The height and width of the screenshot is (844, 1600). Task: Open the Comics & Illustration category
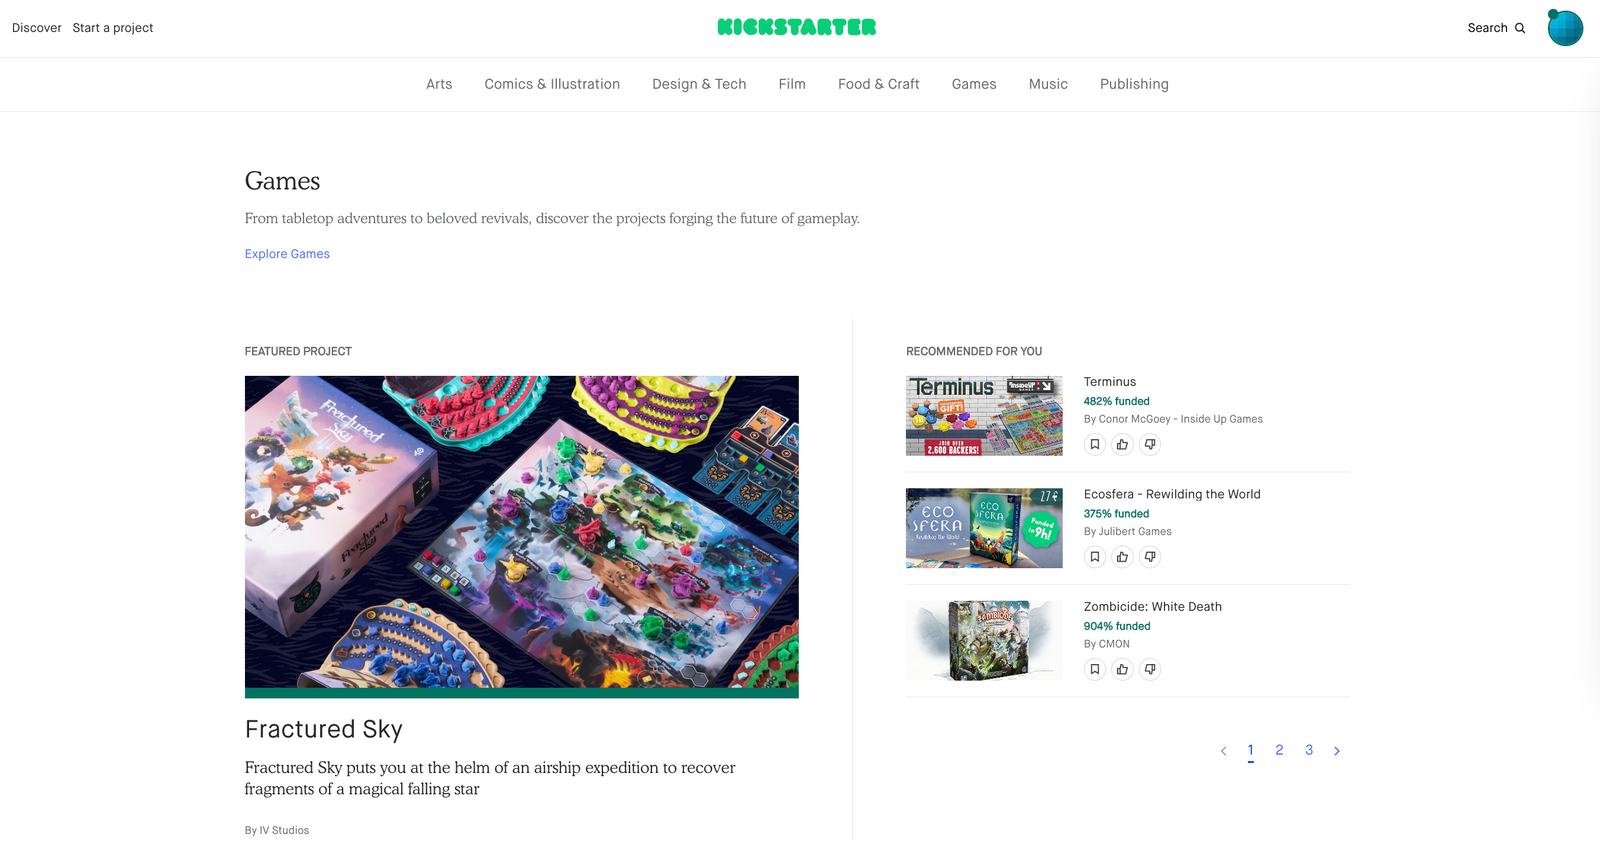tap(552, 84)
